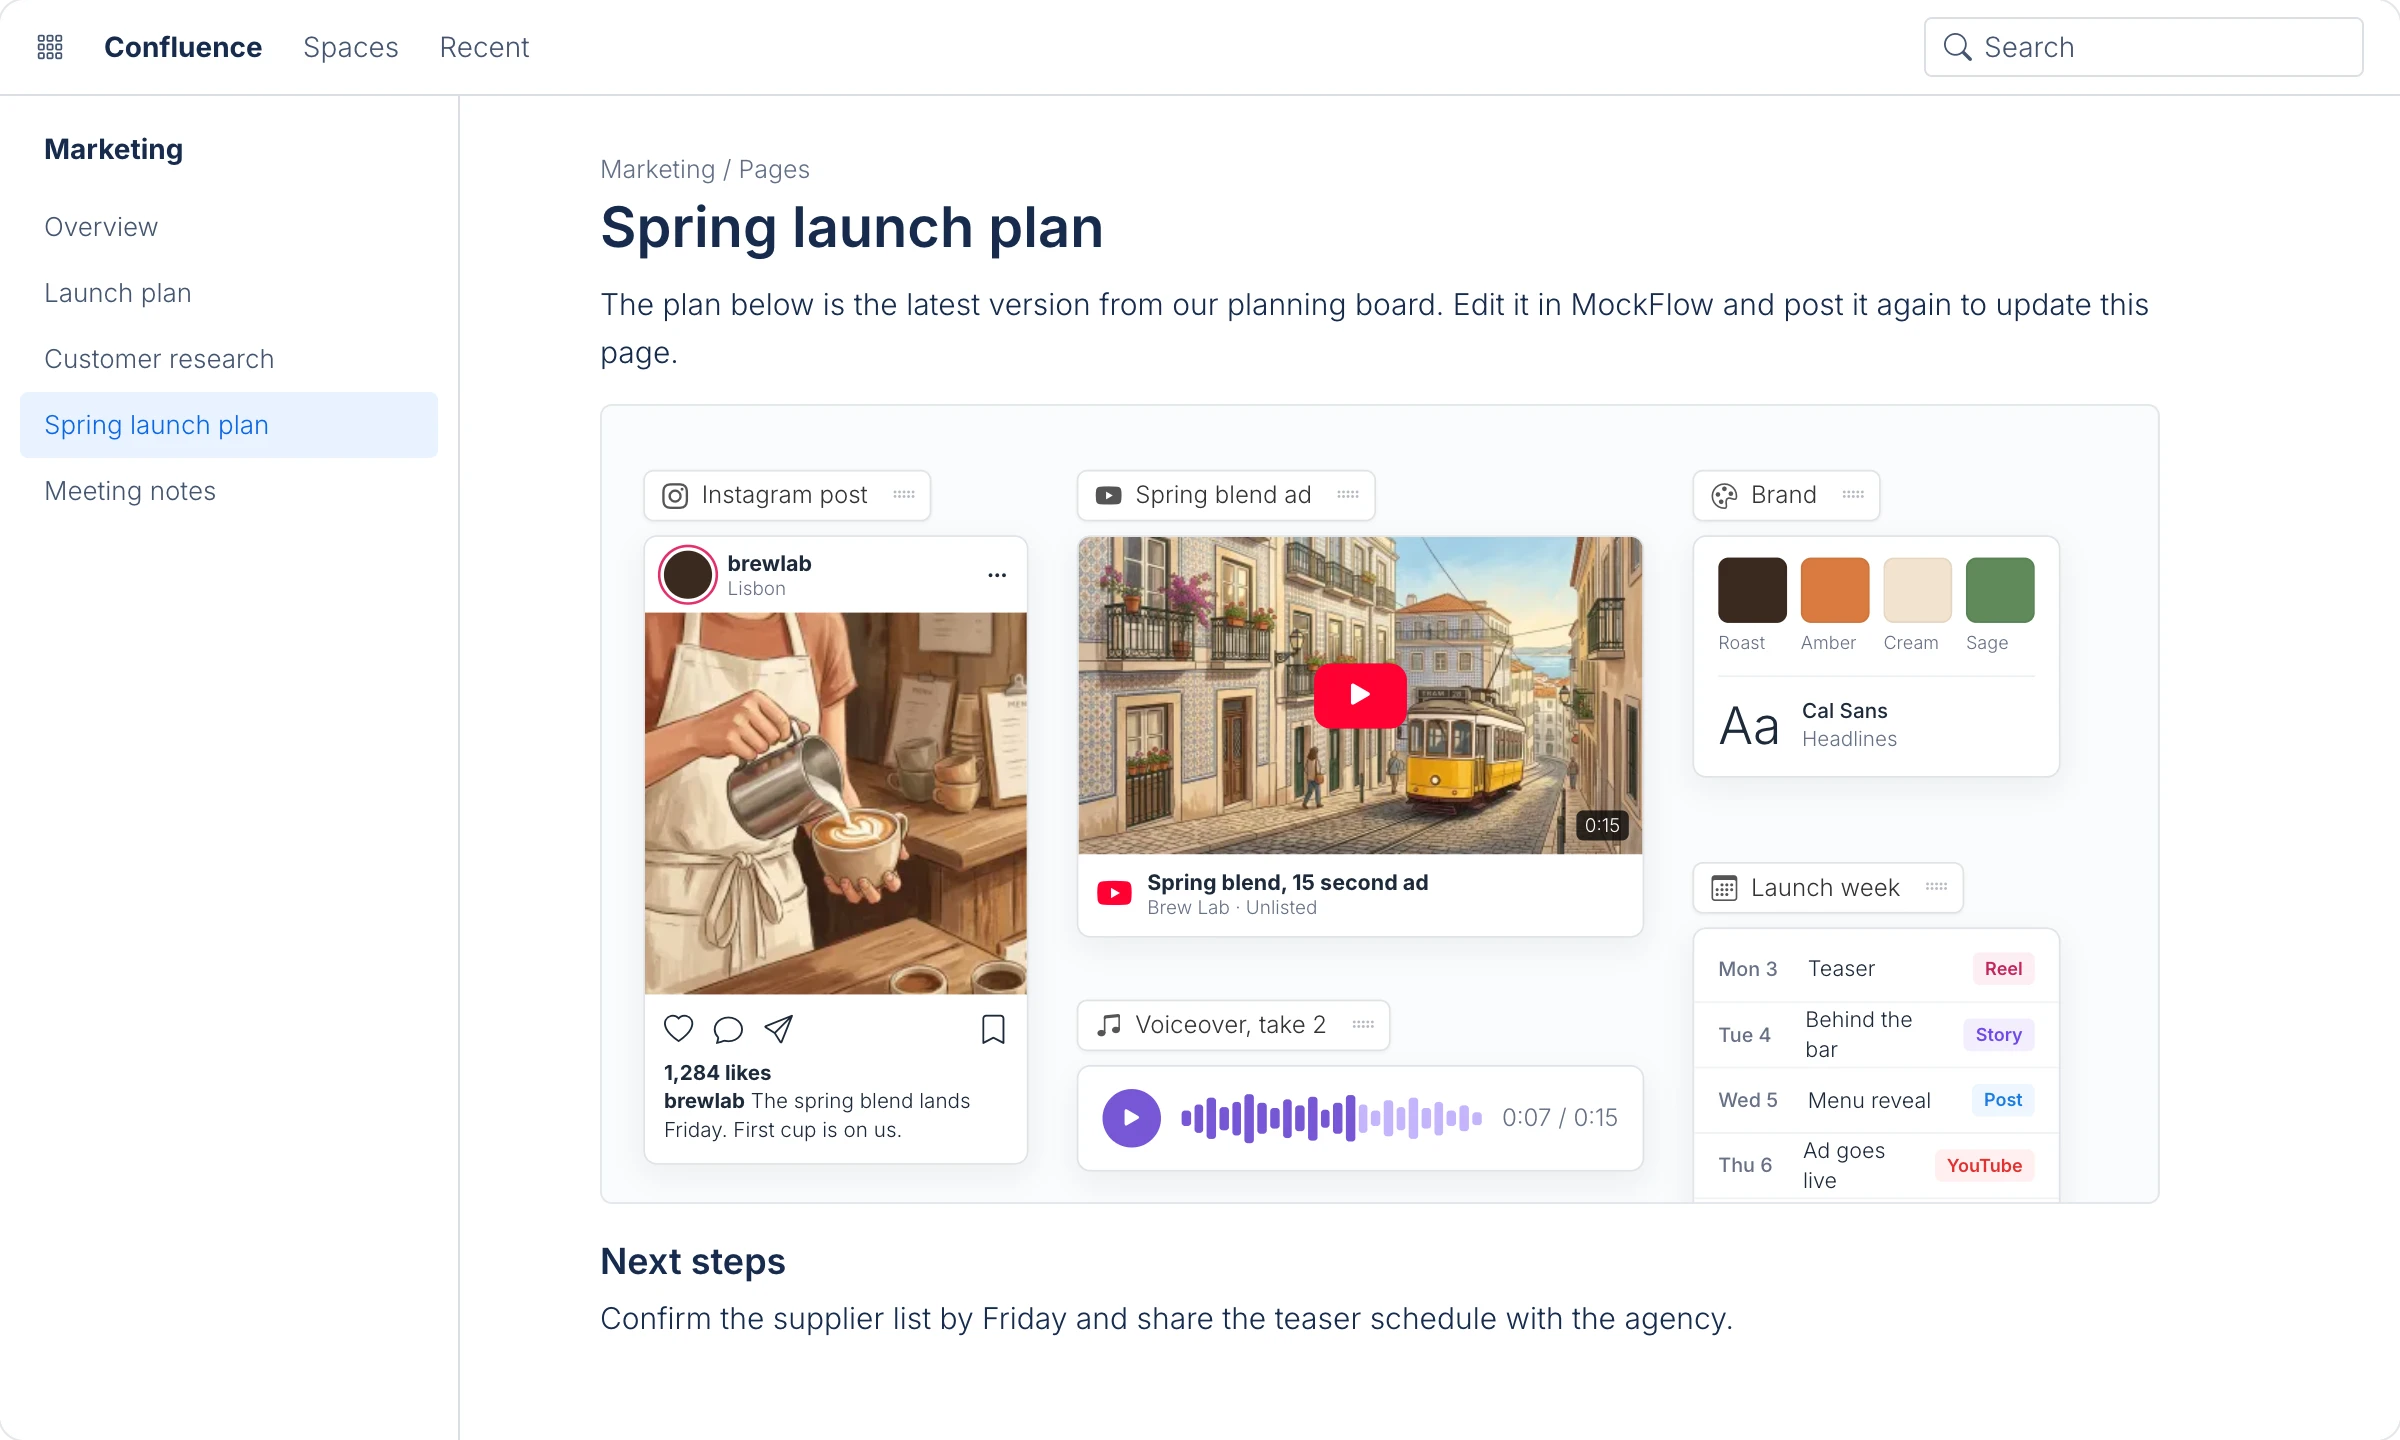Grab the Spring blend ad drag handle
Image resolution: width=2400 pixels, height=1440 pixels.
point(1348,494)
